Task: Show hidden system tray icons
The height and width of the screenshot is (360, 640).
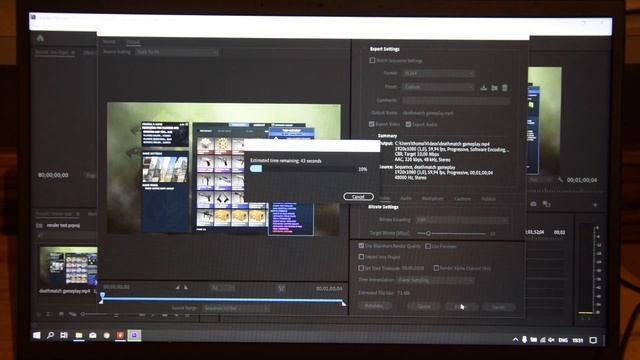Action: point(515,340)
